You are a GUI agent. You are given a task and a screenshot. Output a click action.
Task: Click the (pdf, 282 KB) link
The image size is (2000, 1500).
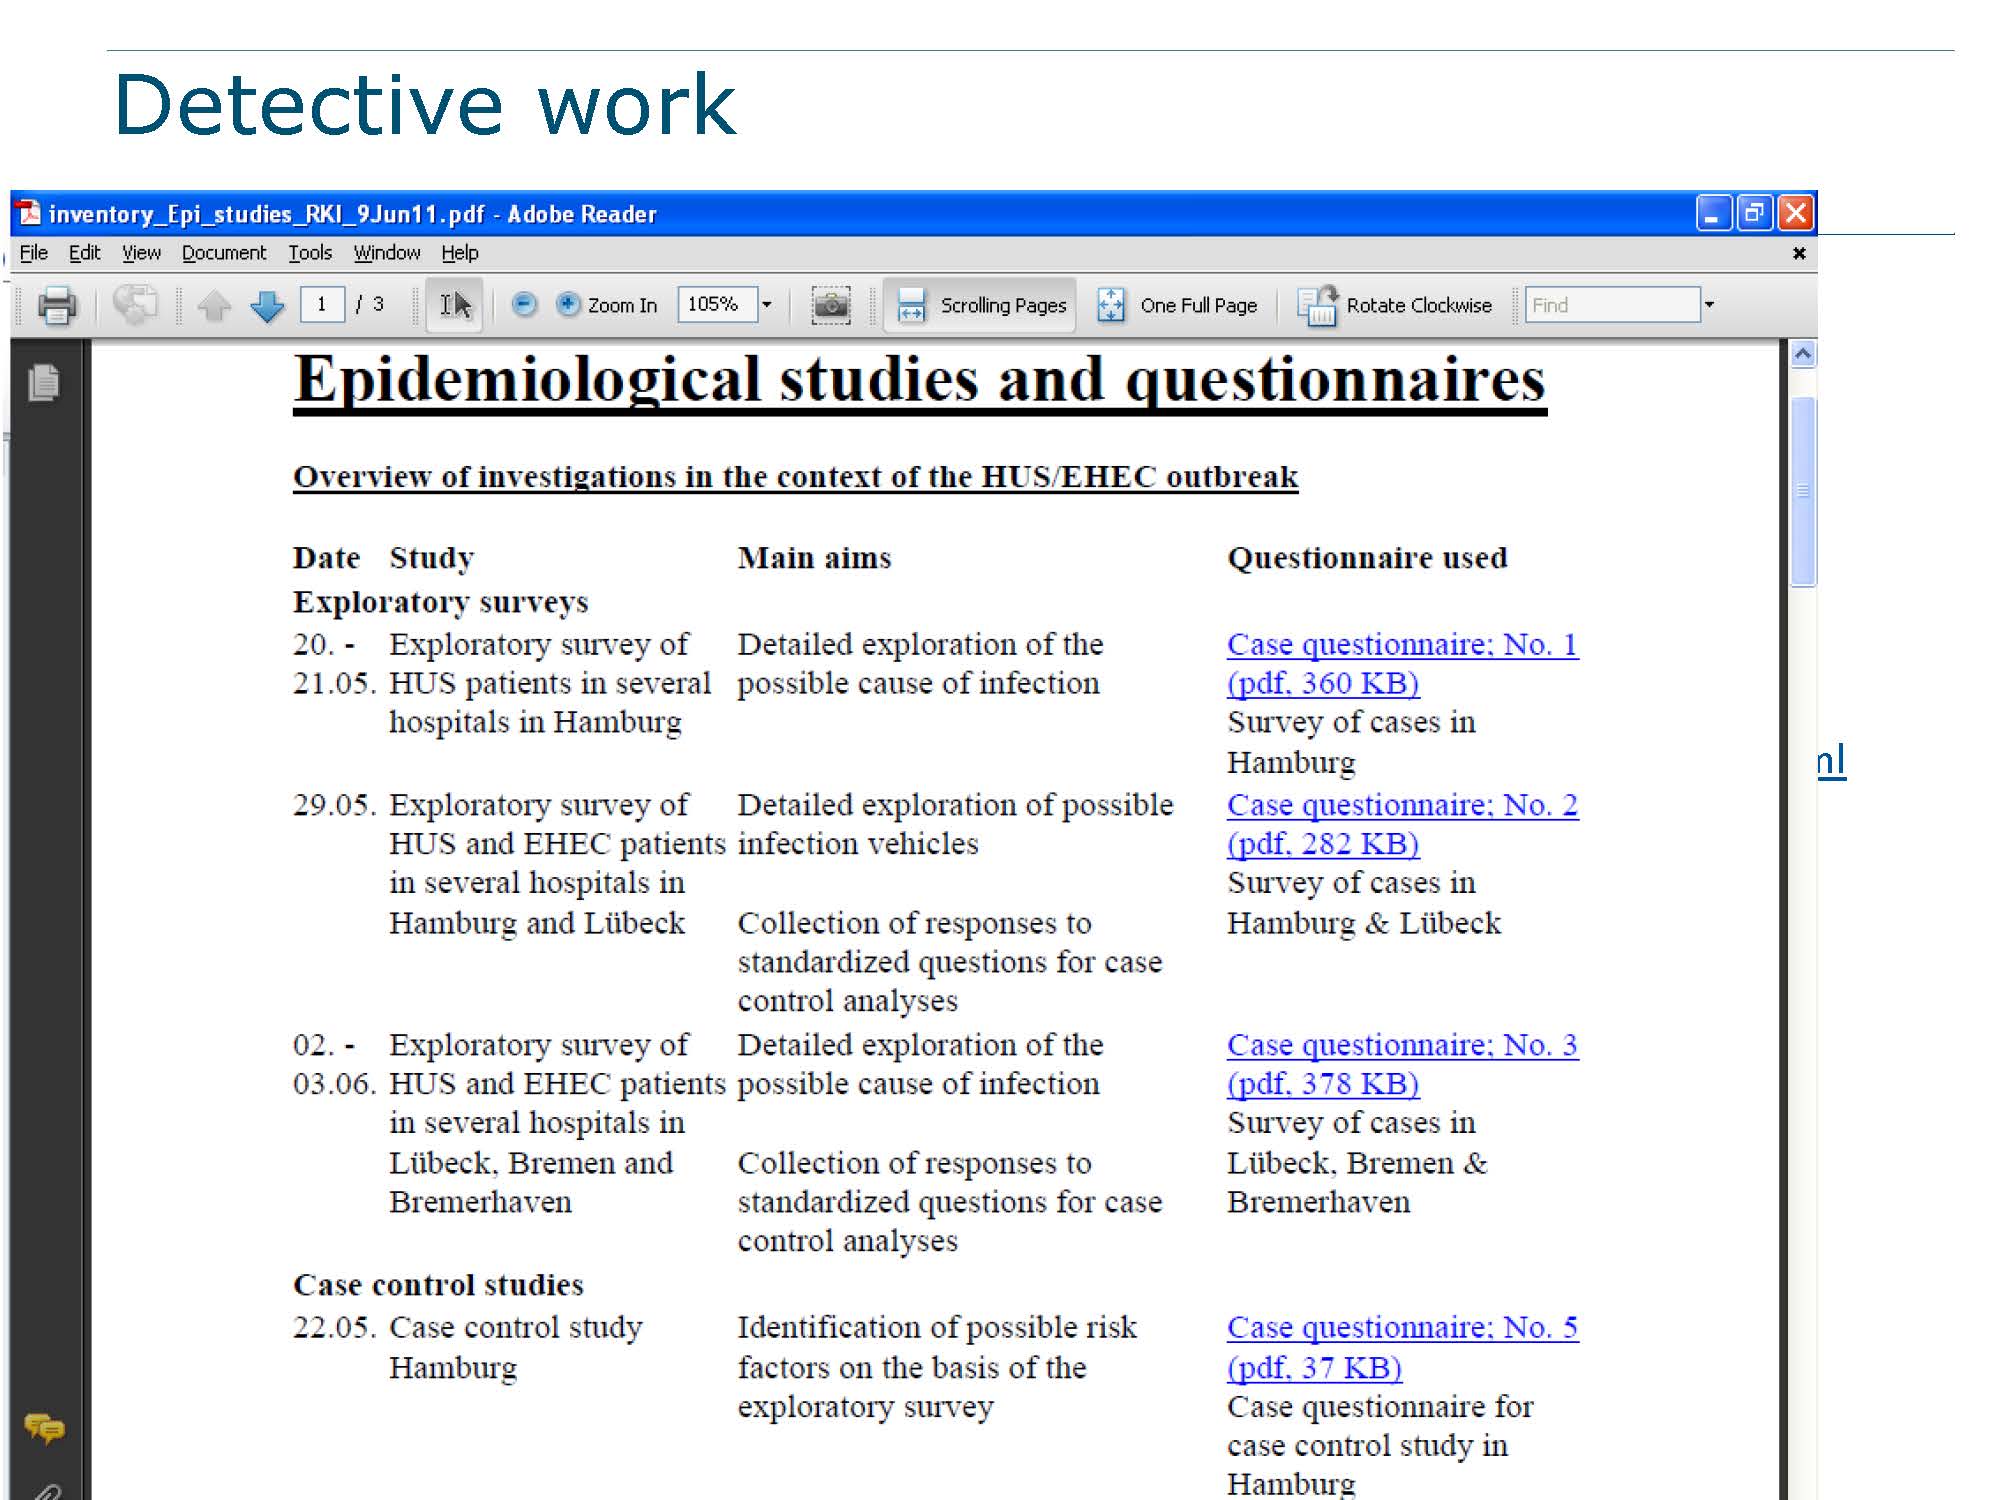(1323, 843)
